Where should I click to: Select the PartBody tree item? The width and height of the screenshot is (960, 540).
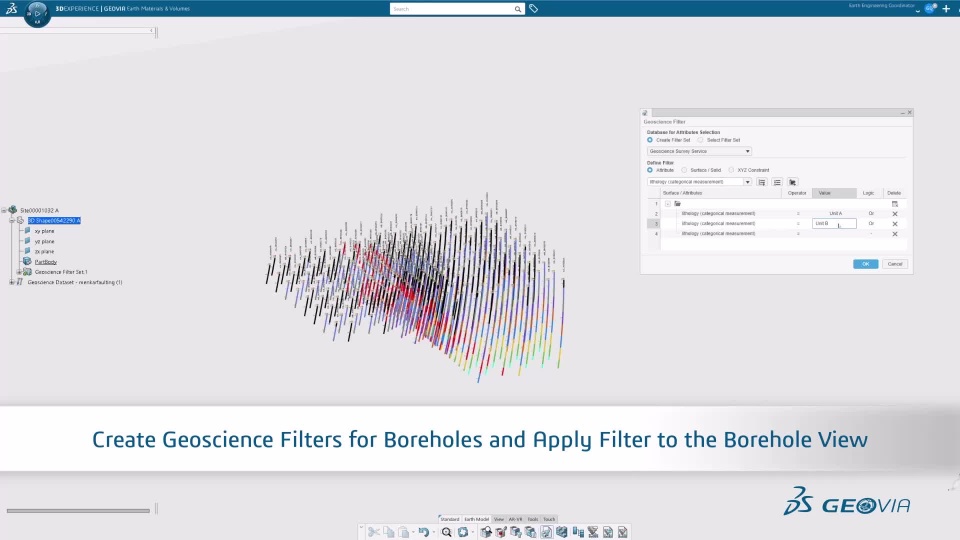pos(45,262)
